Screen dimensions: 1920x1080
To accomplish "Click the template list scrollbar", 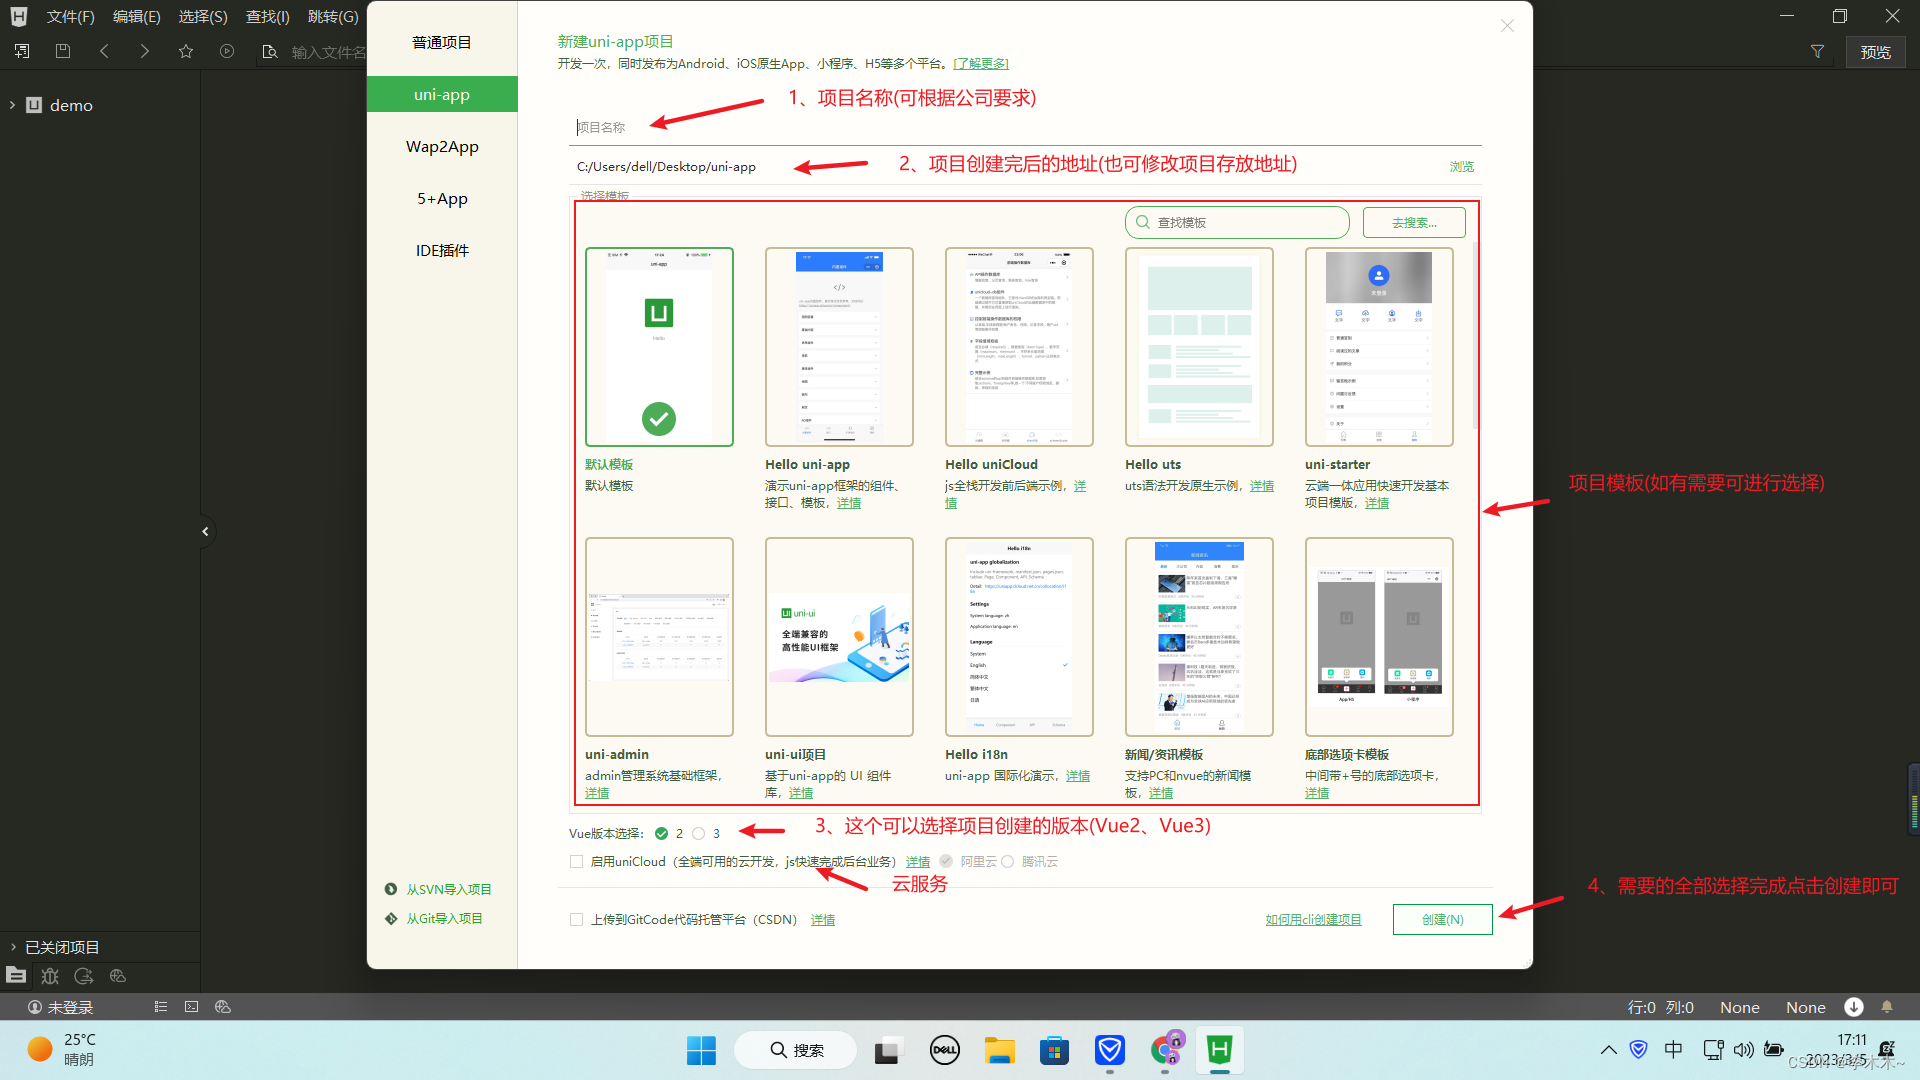I will [1475, 335].
